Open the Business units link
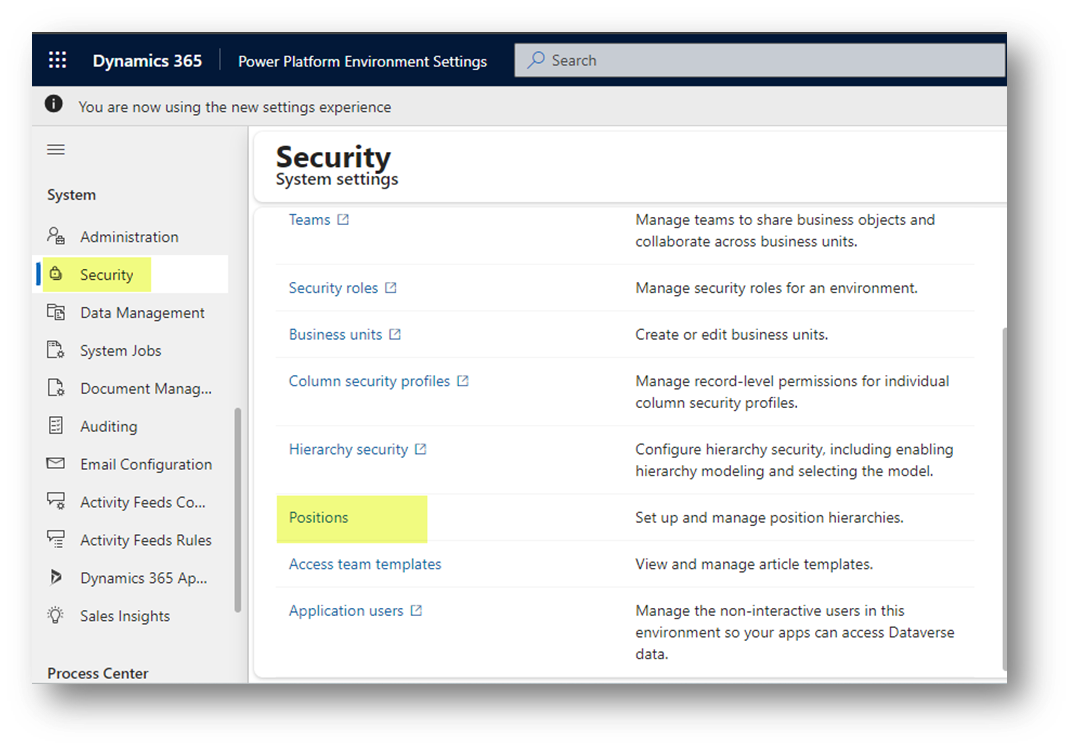Screen dimensions: 1072x749 tap(335, 334)
